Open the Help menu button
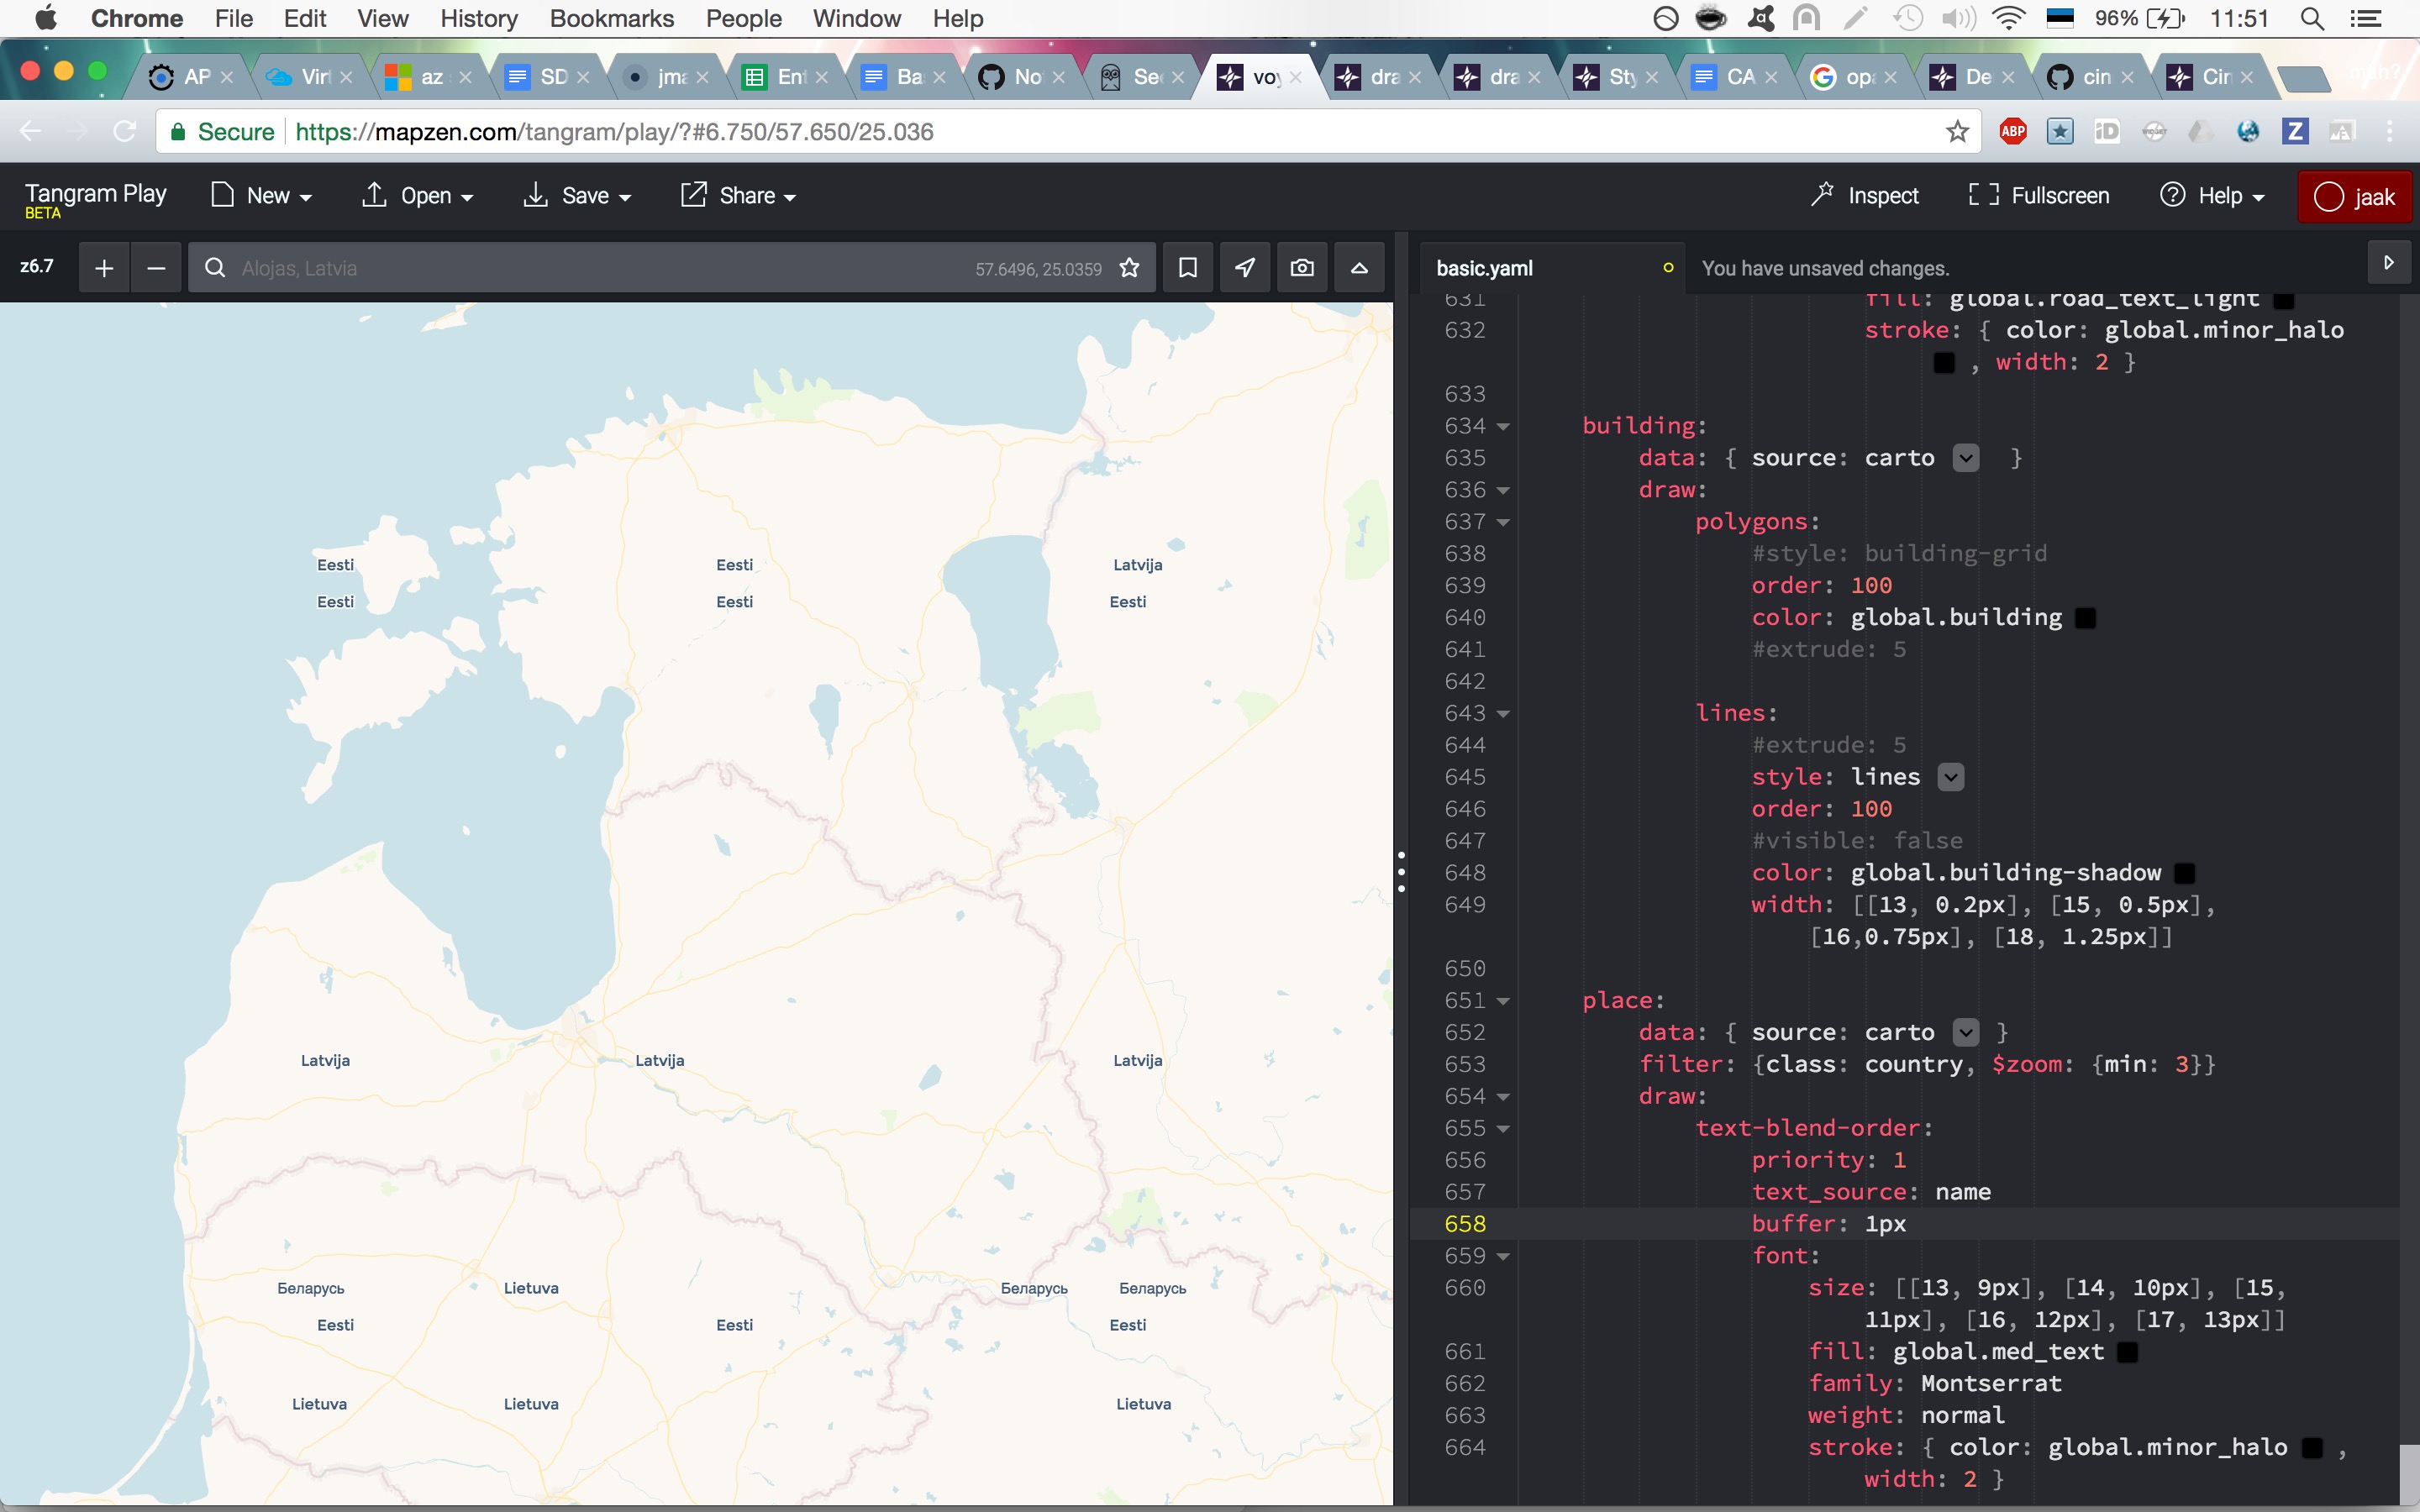2420x1512 pixels. coord(2212,195)
